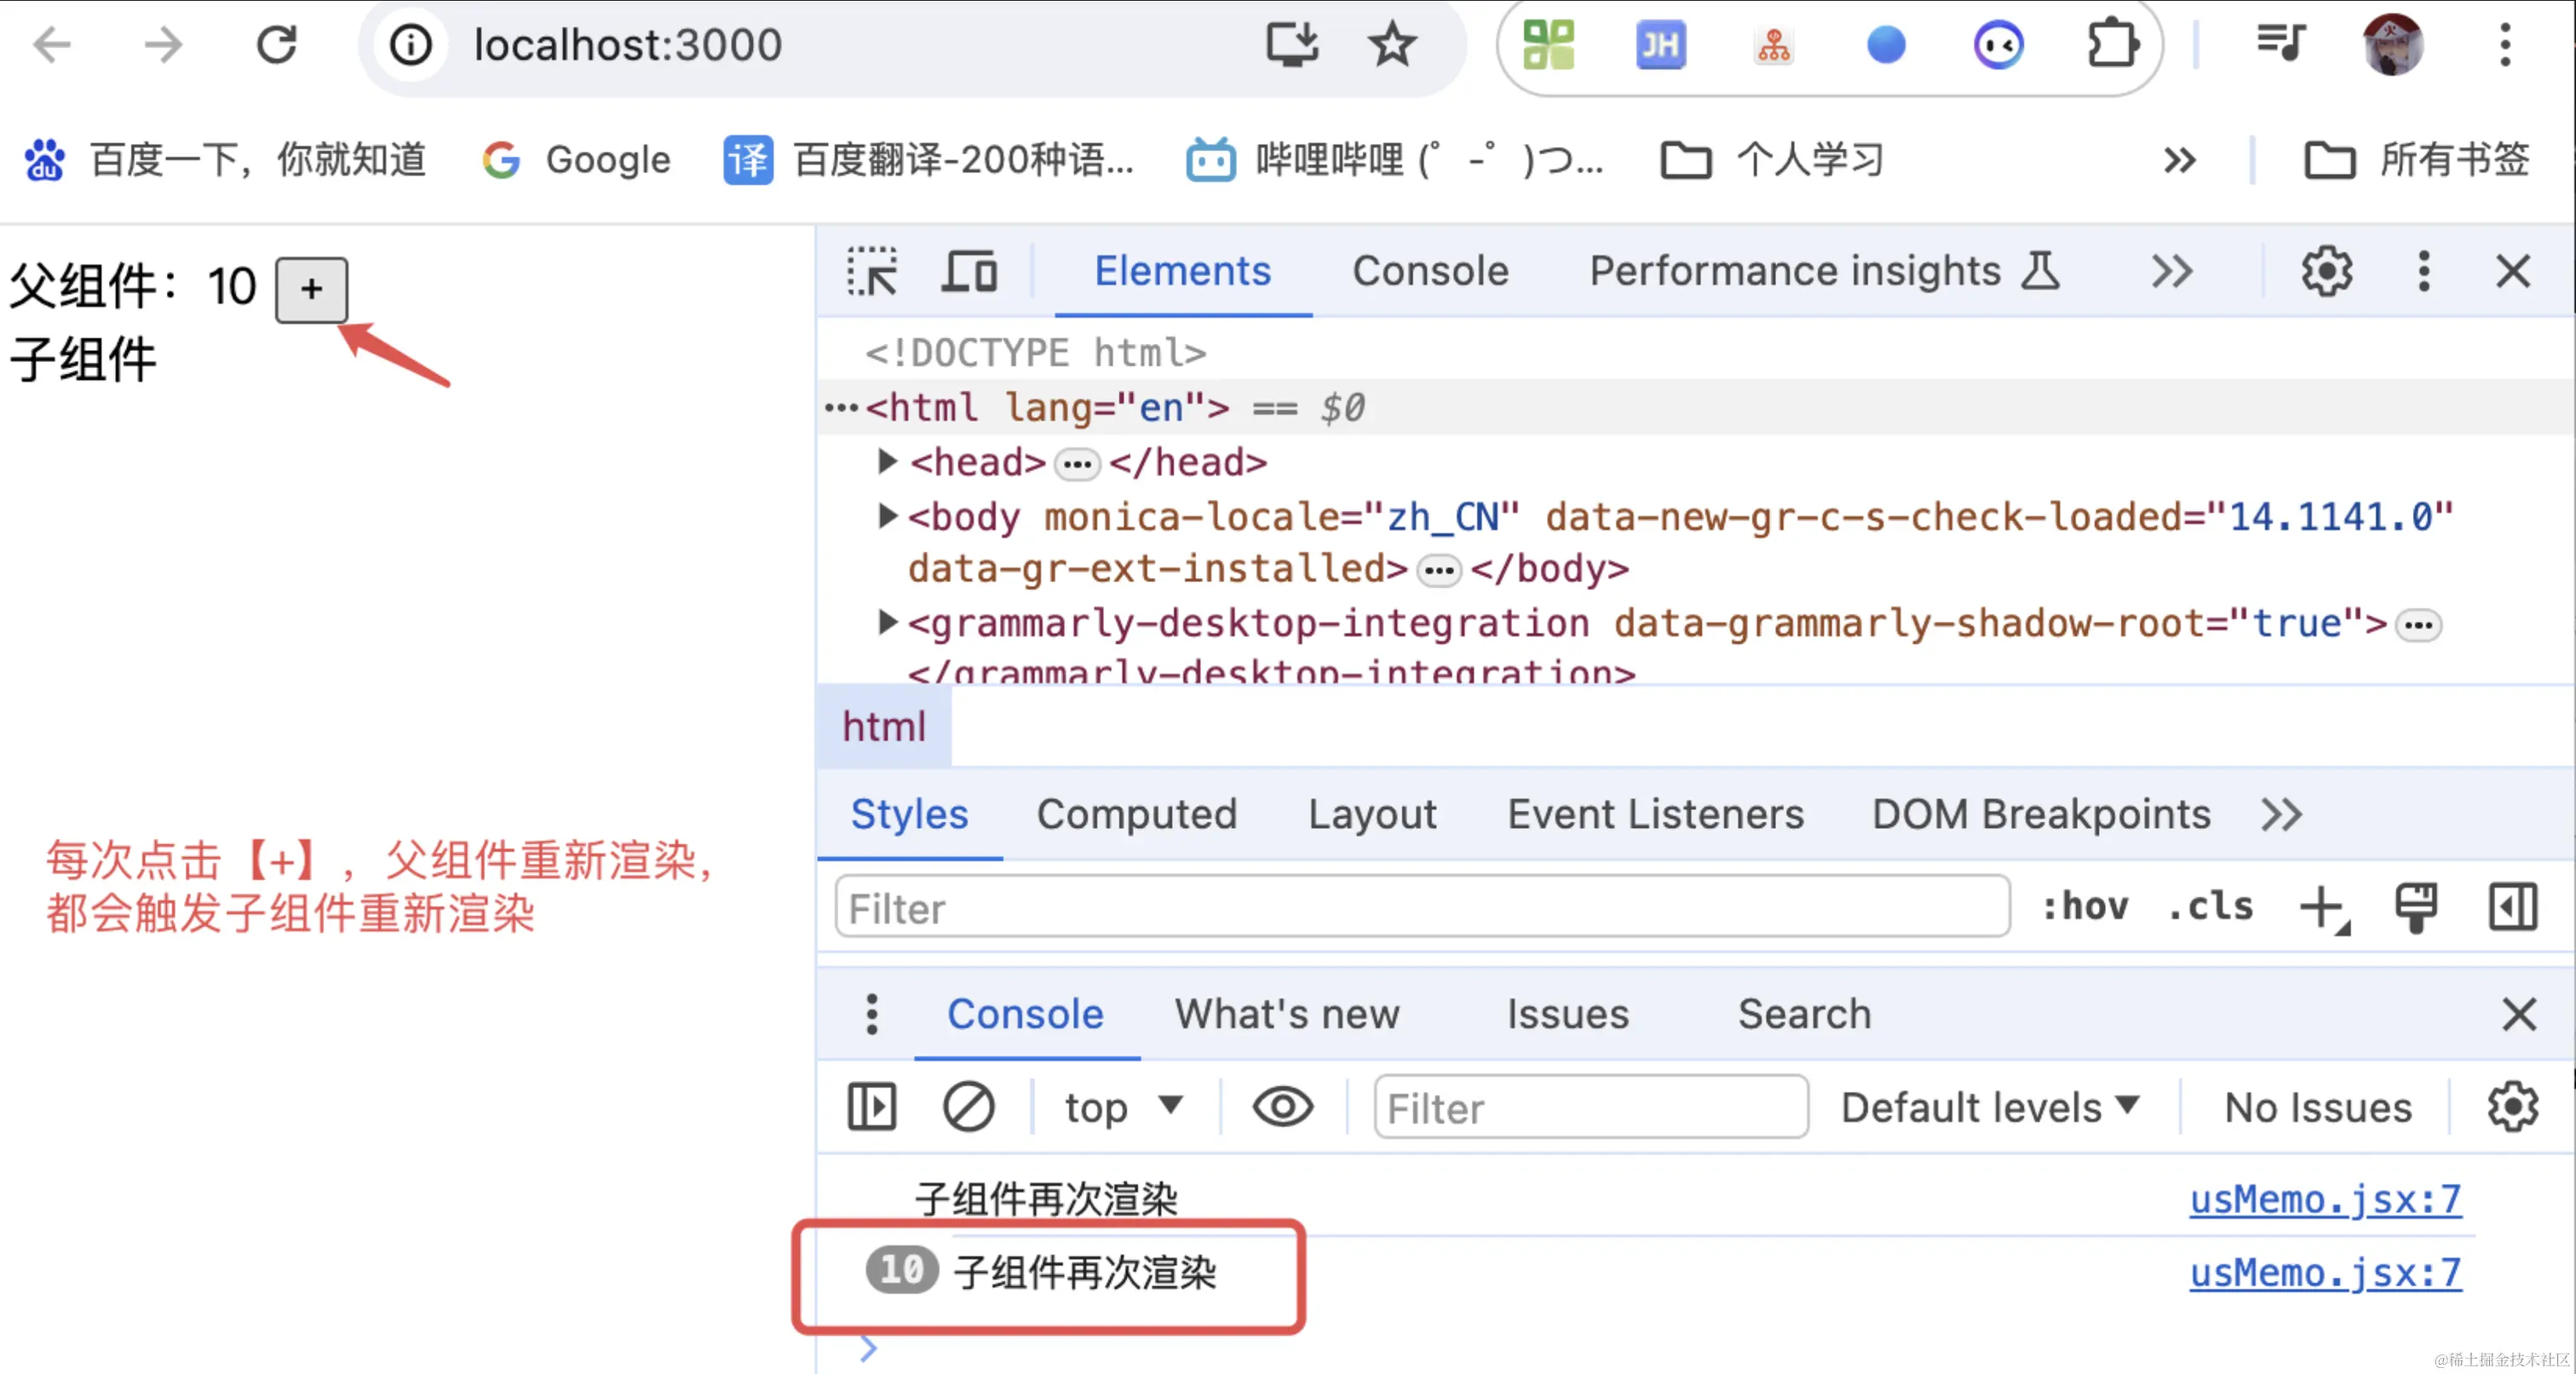The width and height of the screenshot is (2576, 1374).
Task: Bookmark this page with star icon
Action: point(1391,45)
